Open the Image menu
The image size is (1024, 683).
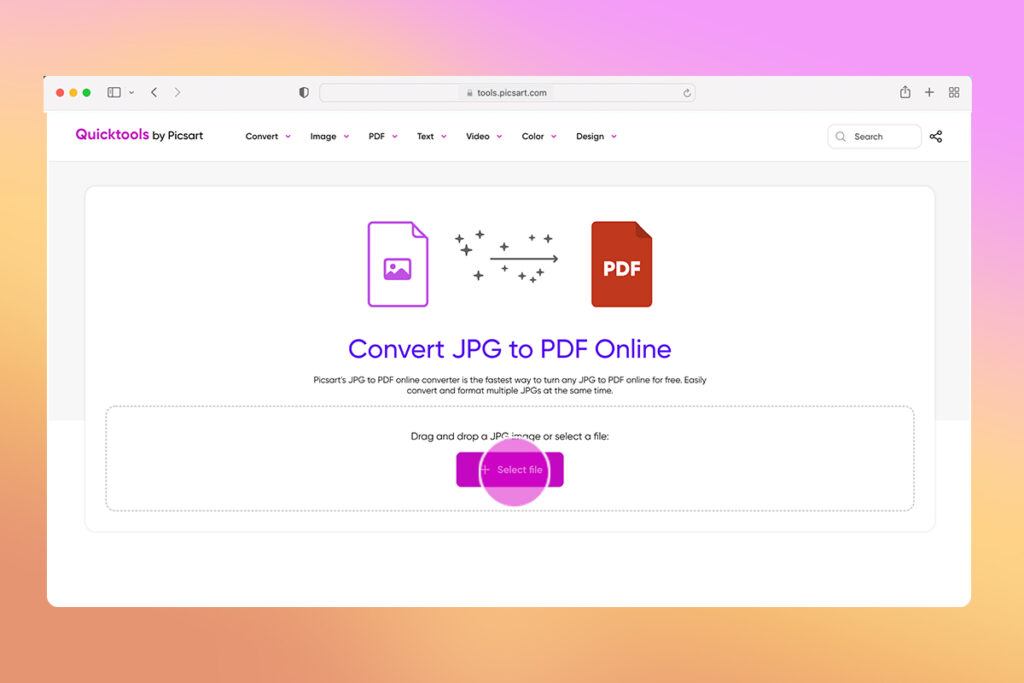click(323, 136)
